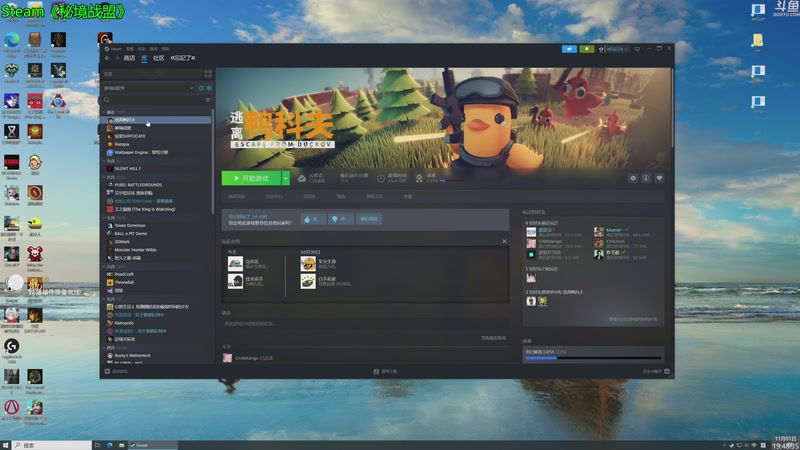Collapse the category containing Tower Dominion
Image resolution: width=800 pixels, height=450 pixels.
pos(104,218)
